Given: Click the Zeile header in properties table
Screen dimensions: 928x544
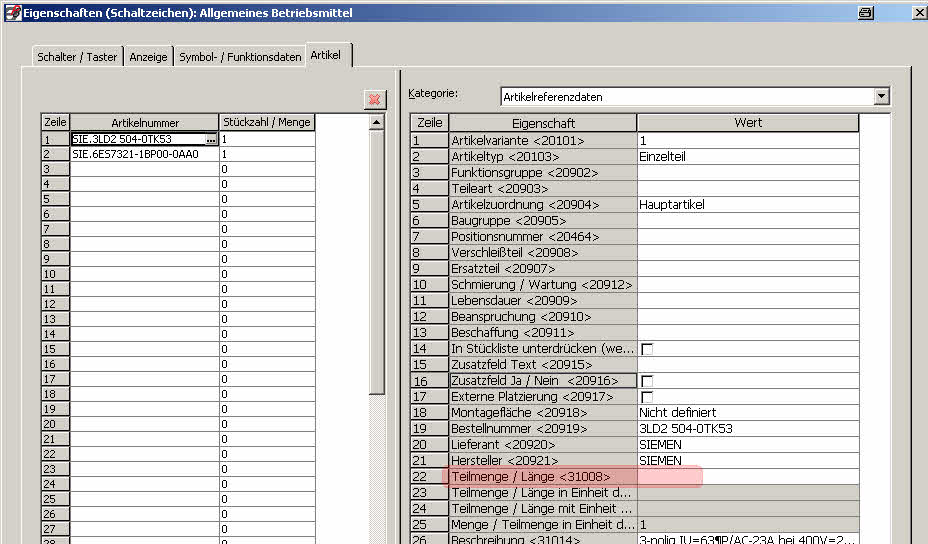Looking at the screenshot, I should [x=429, y=123].
